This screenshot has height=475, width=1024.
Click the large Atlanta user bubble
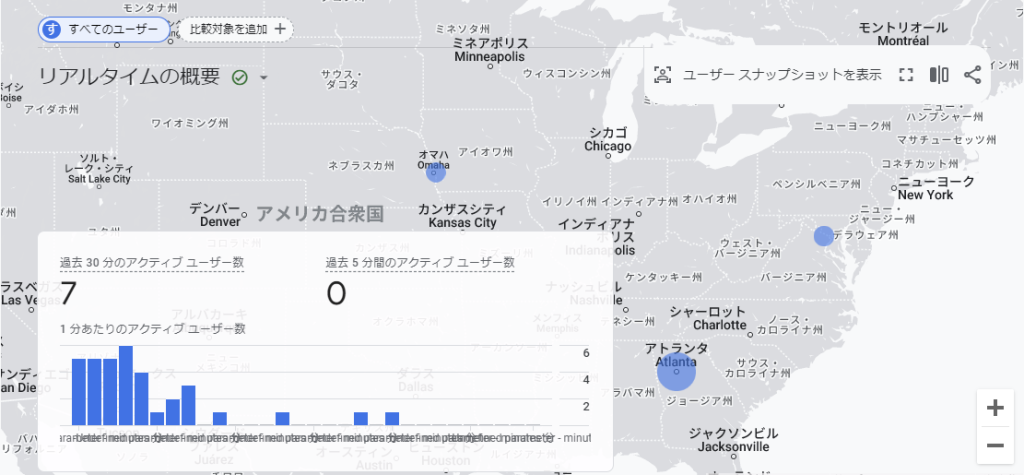coord(677,371)
